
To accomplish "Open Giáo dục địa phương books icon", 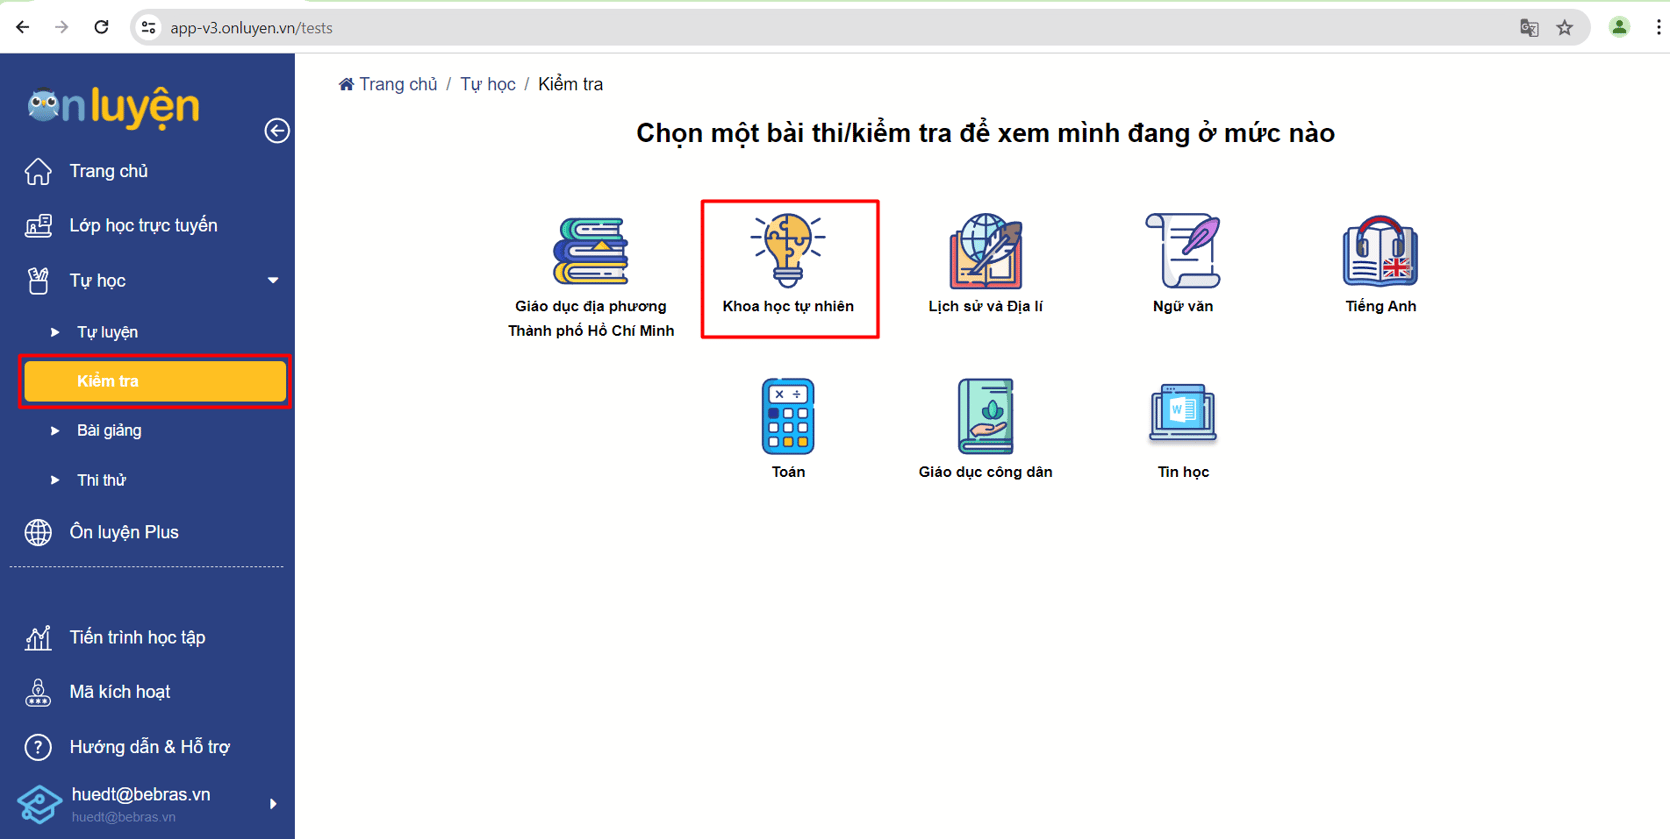I will coord(590,252).
